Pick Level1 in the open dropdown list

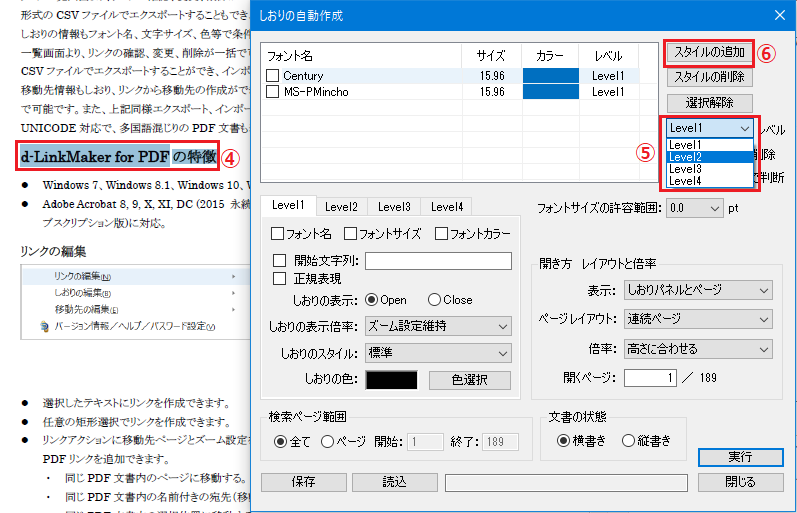coord(710,145)
